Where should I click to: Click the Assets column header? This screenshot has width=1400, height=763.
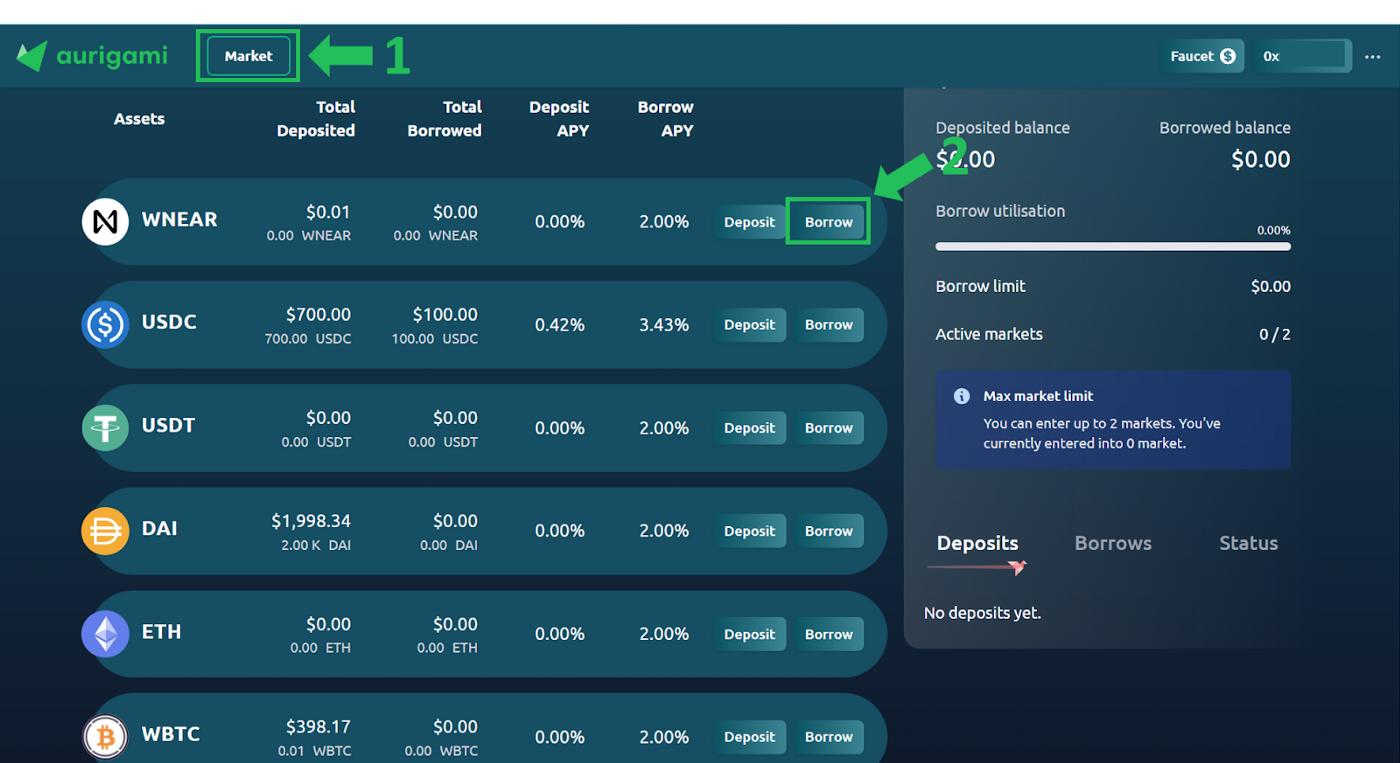pos(139,119)
